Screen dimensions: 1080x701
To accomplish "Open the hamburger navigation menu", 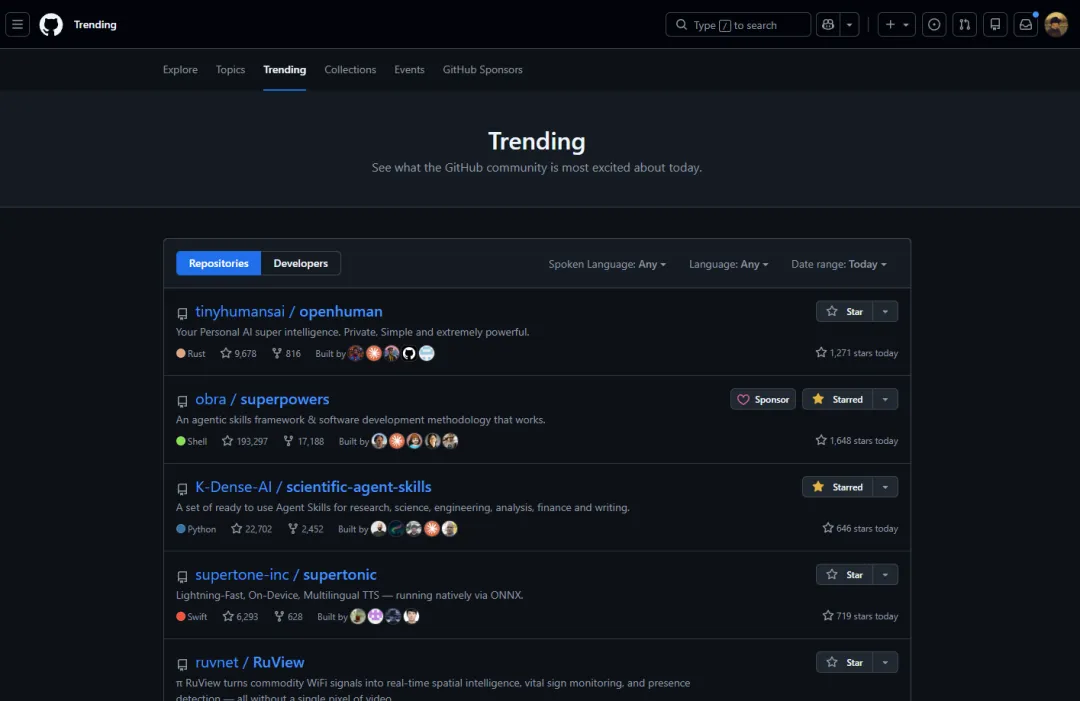I will pyautogui.click(x=17, y=25).
